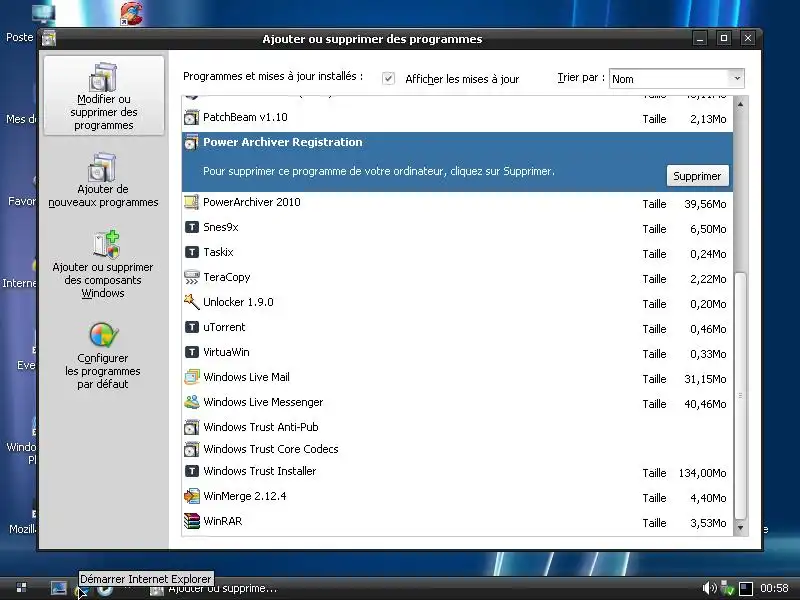This screenshot has width=800, height=600.
Task: Open Ajouter ou supprimer des composants Windows
Action: 103,264
